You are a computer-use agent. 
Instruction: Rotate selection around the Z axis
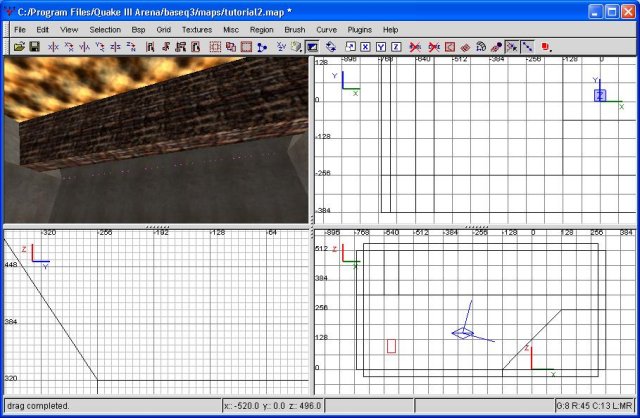tap(131, 47)
